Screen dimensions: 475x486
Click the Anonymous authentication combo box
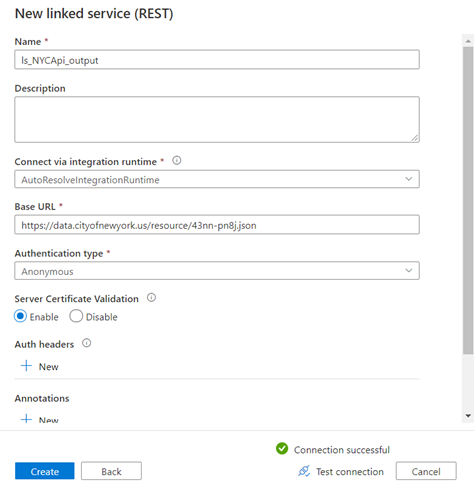pos(217,271)
